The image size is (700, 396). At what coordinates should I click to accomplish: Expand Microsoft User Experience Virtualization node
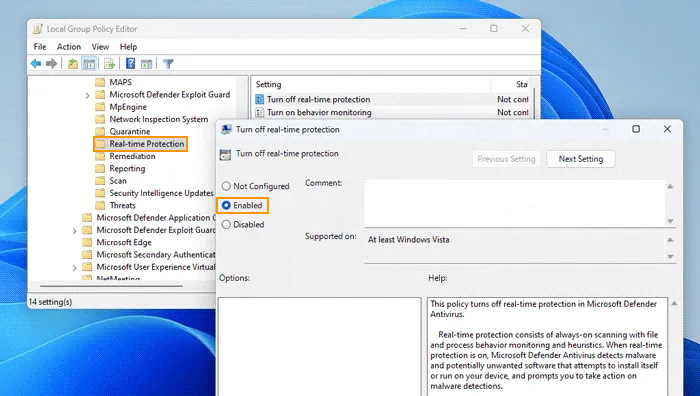[x=75, y=267]
